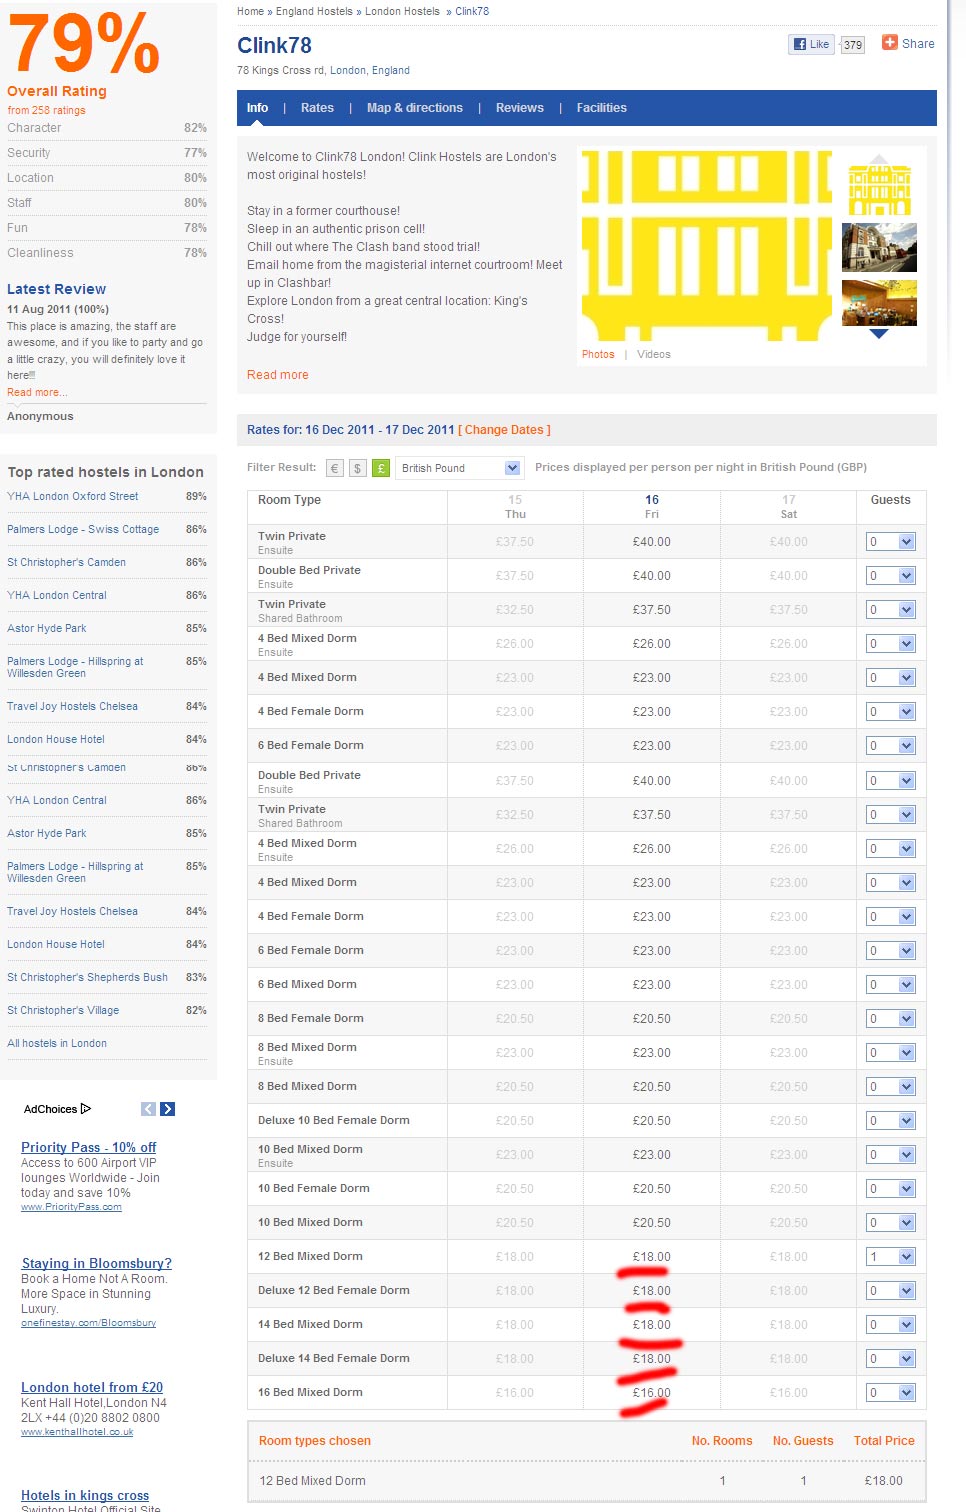This screenshot has width=966, height=1512.
Task: Open Guests dropdown for 10 Bed Mixed Dorm Ensuite
Action: [x=891, y=1155]
